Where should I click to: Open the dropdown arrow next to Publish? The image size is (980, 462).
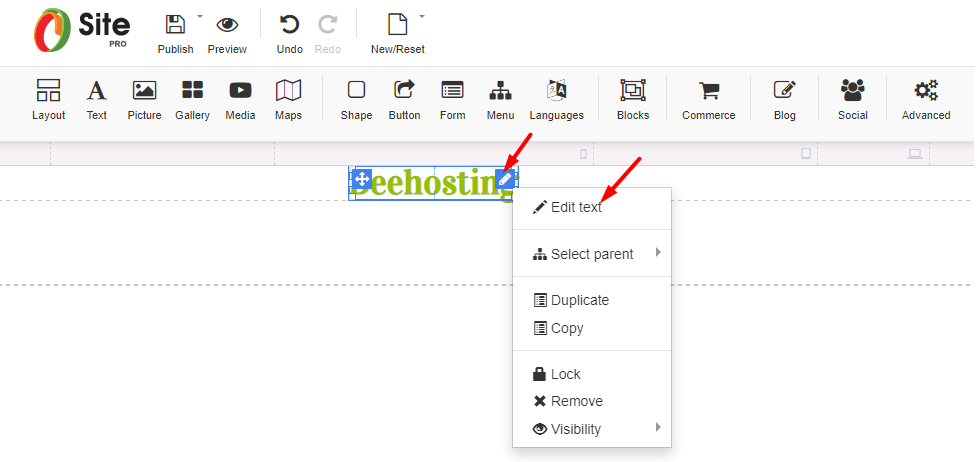[x=200, y=16]
